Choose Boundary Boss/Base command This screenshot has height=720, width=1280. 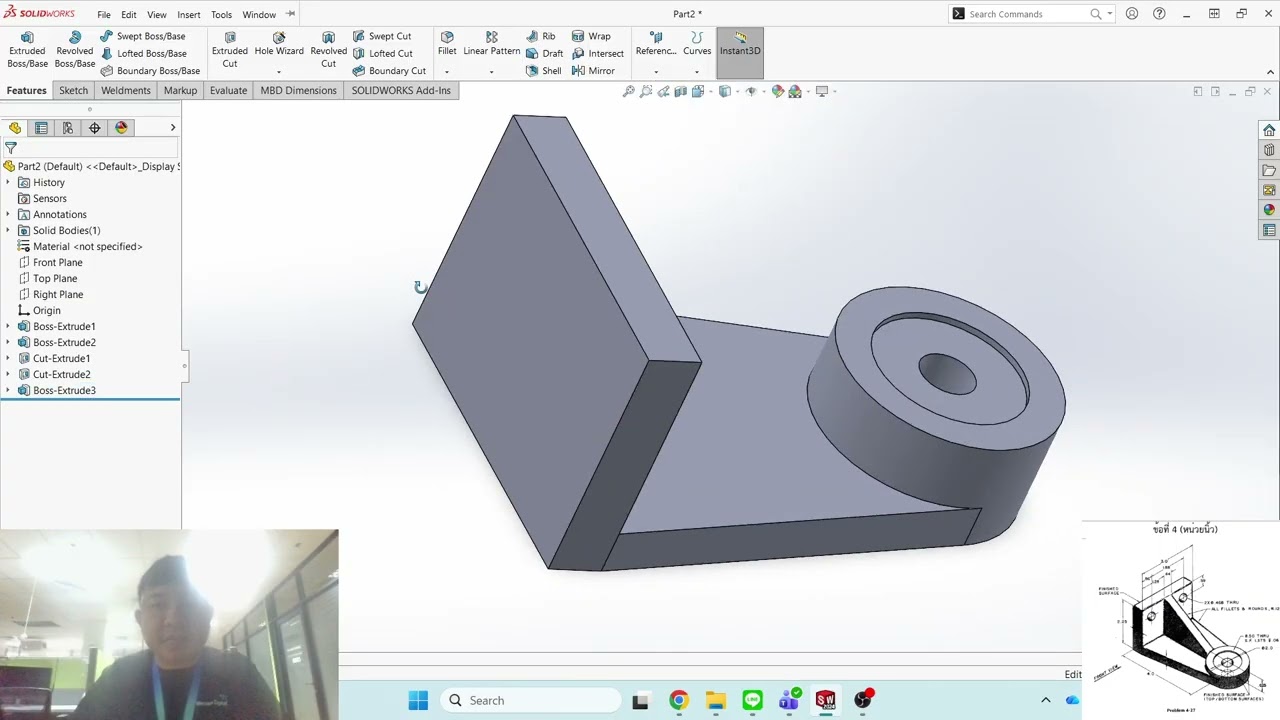pyautogui.click(x=150, y=71)
